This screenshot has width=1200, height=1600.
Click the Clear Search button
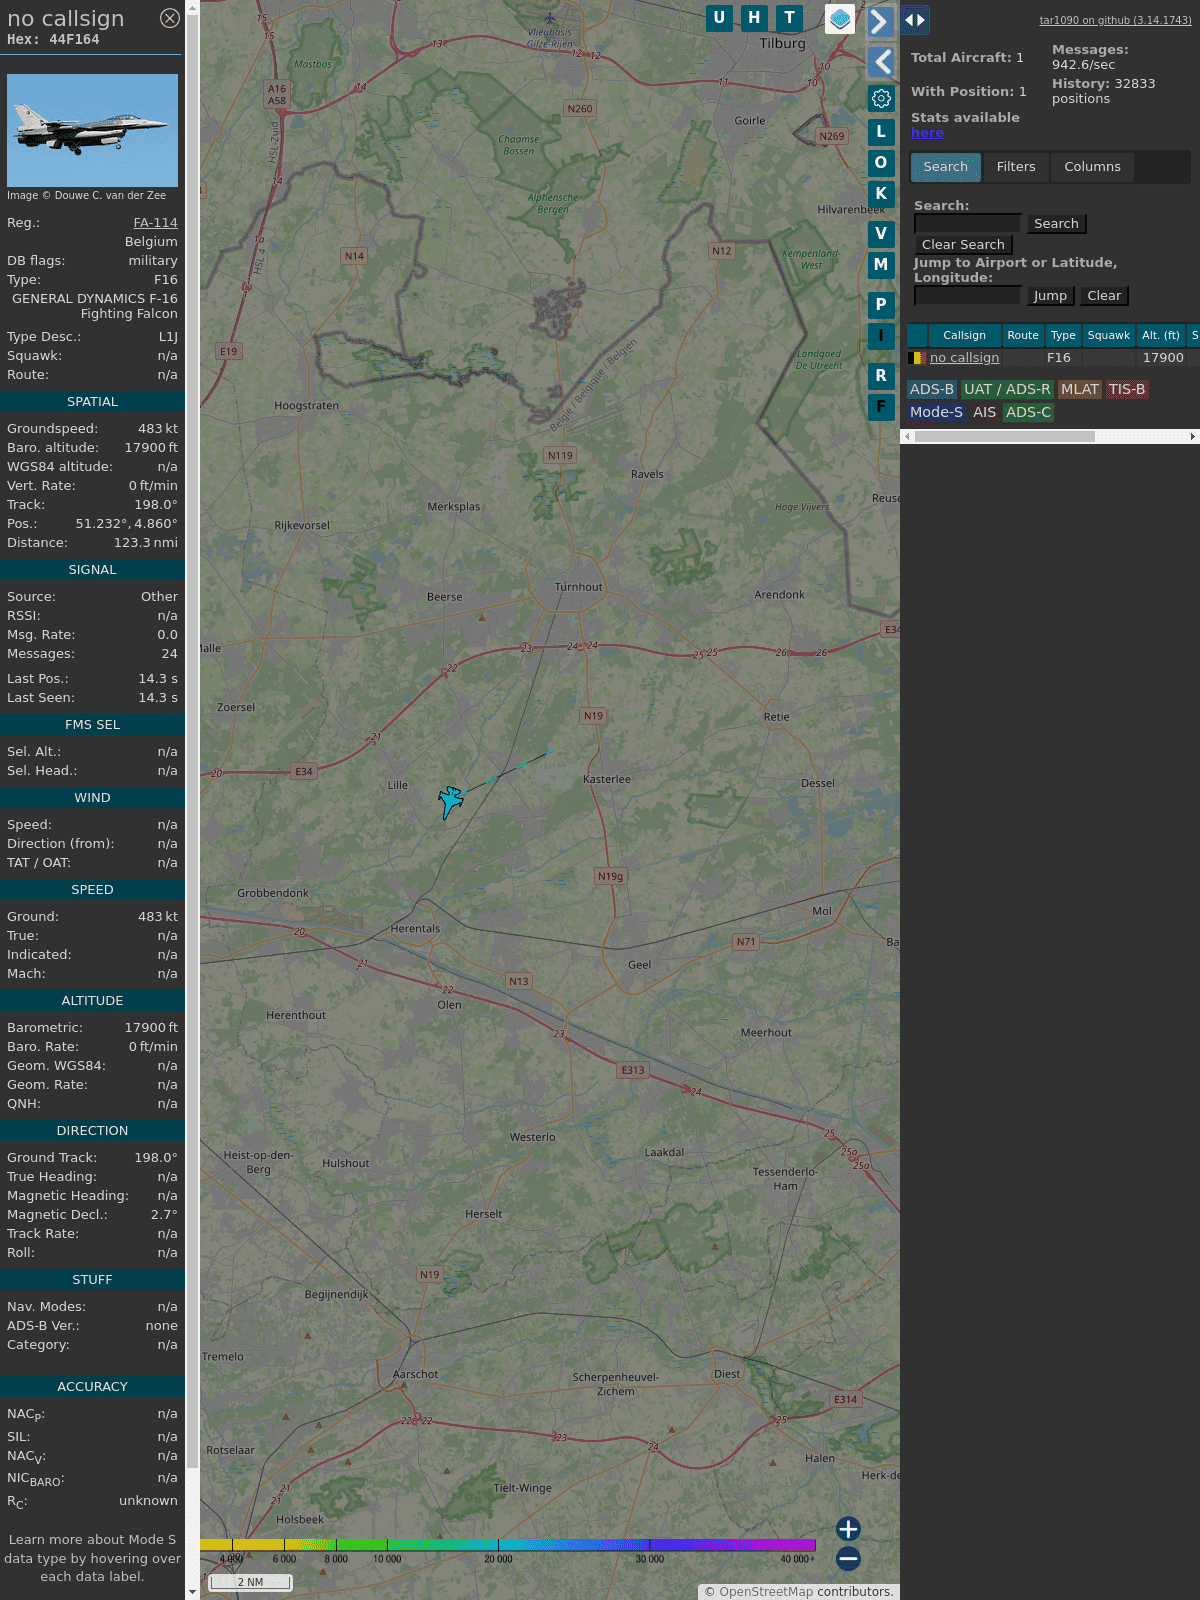[x=963, y=245]
